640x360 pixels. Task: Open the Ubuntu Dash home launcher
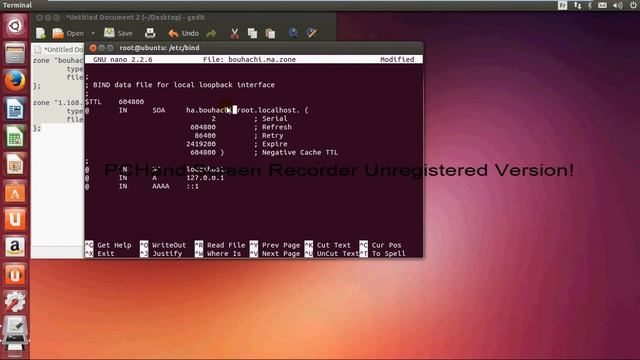[x=15, y=26]
